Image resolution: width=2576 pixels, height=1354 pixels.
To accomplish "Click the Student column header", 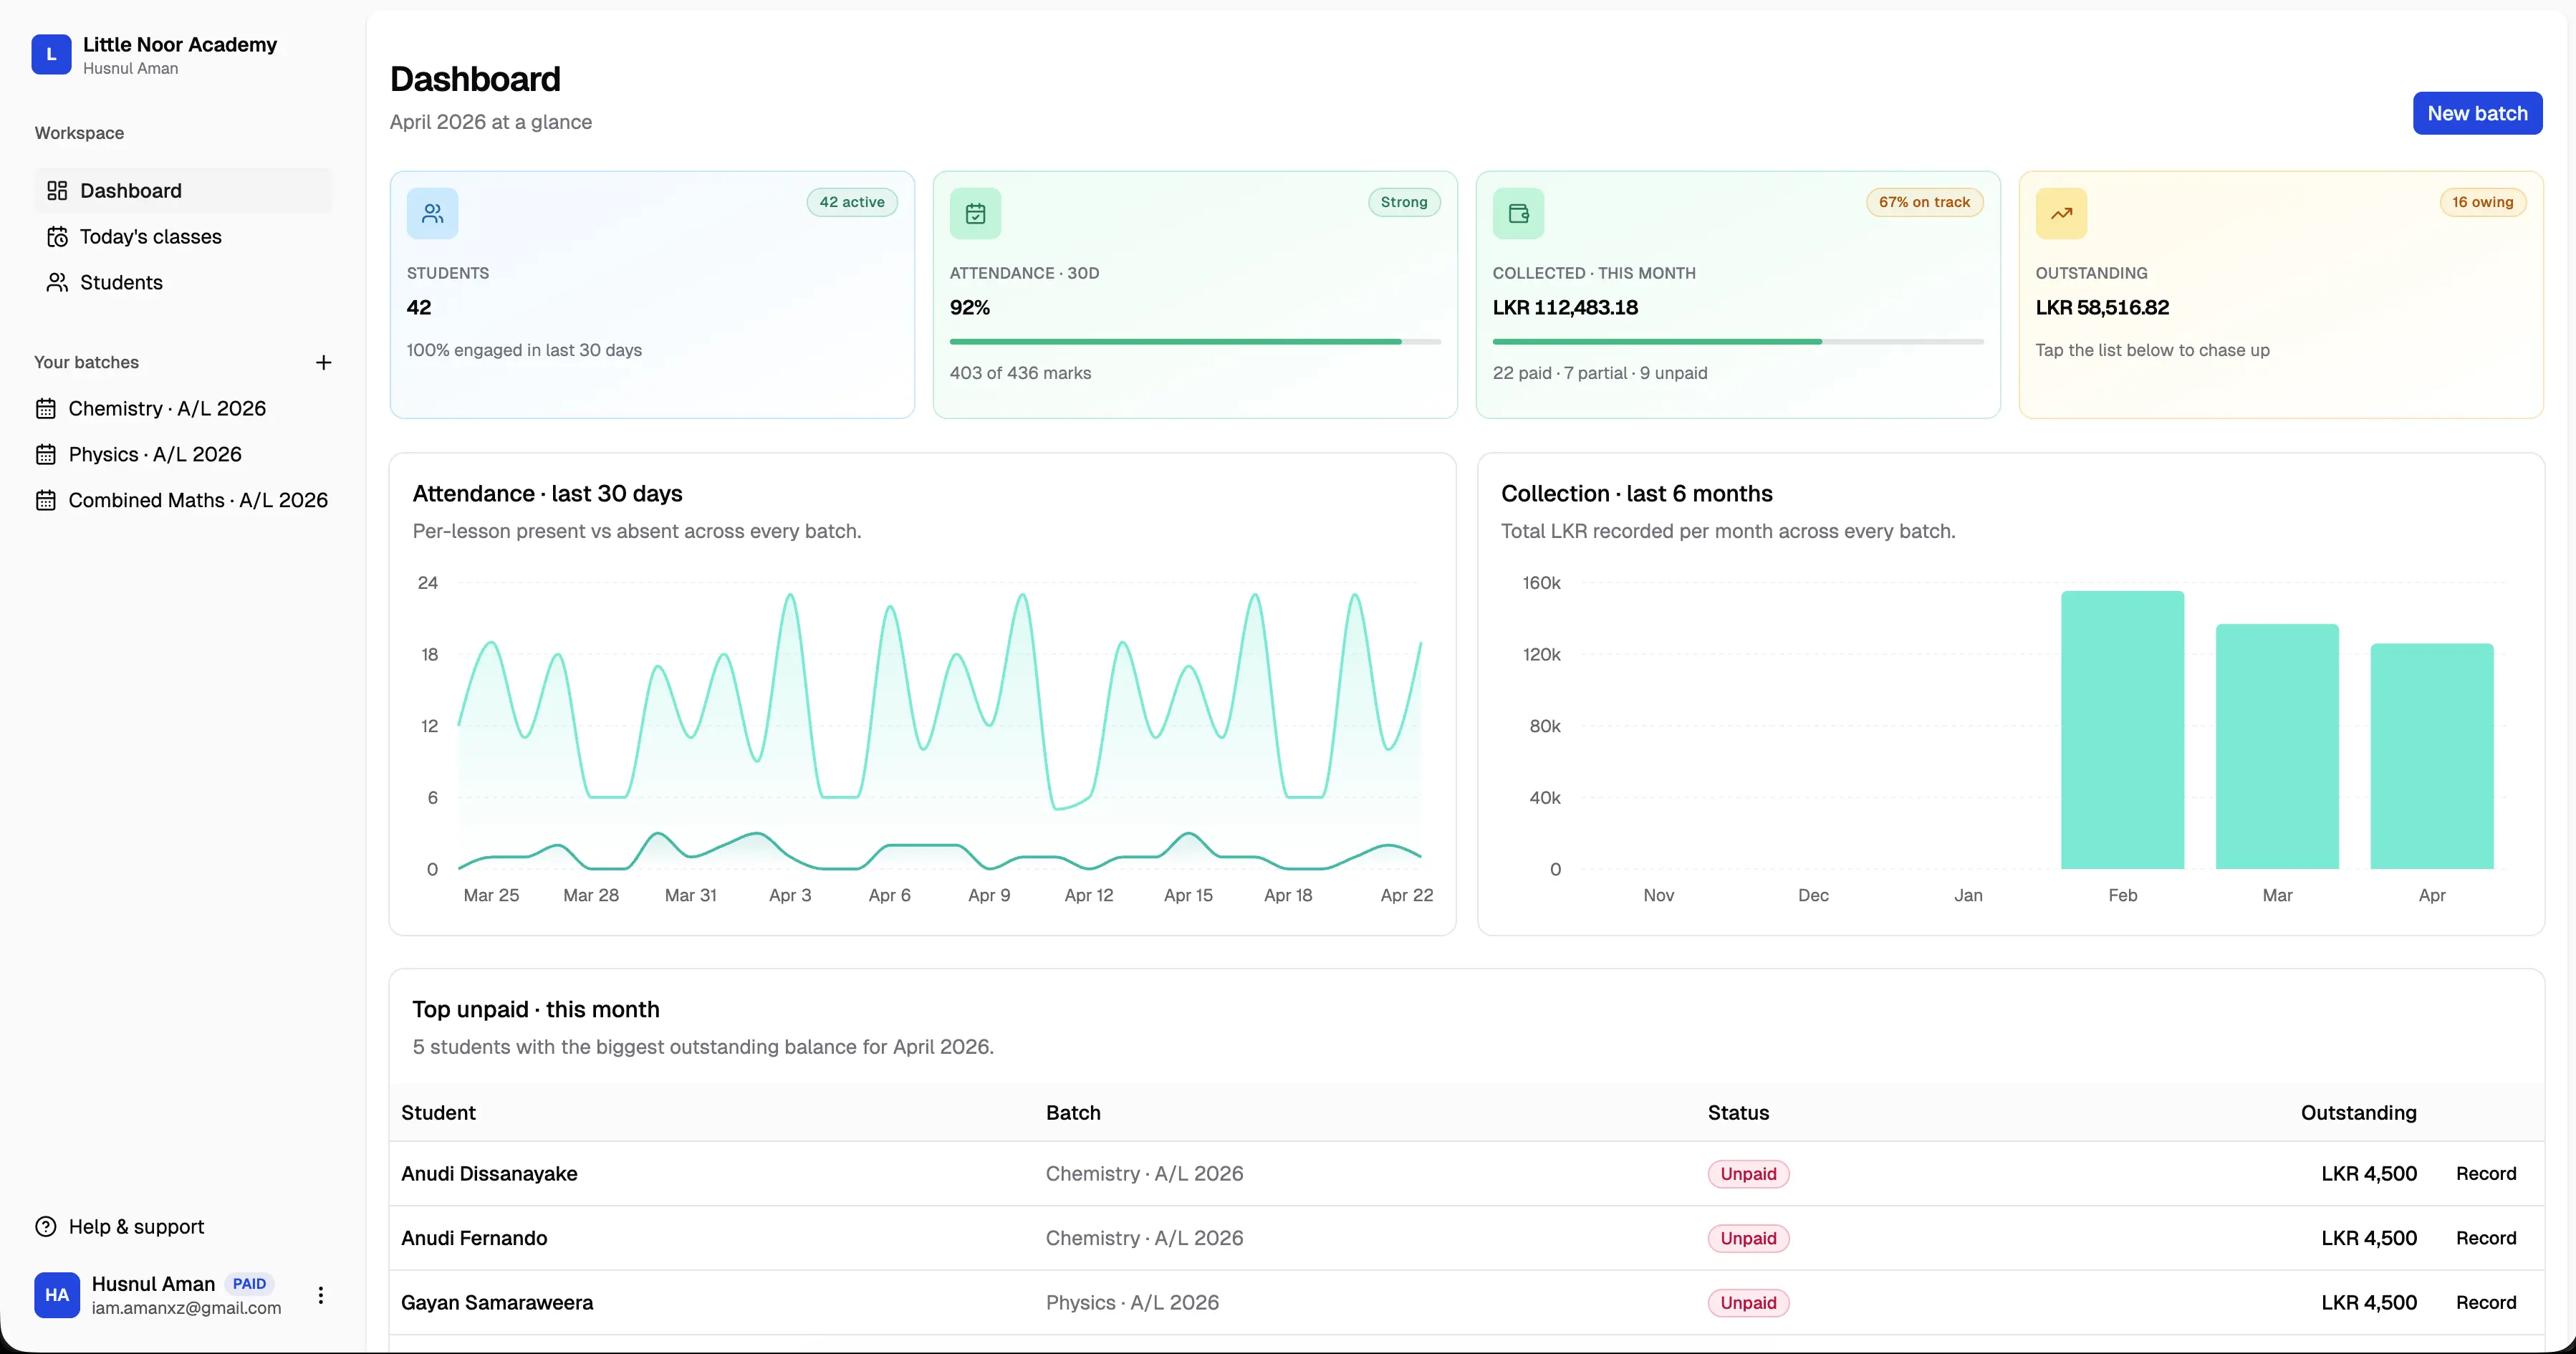I will click(438, 1113).
